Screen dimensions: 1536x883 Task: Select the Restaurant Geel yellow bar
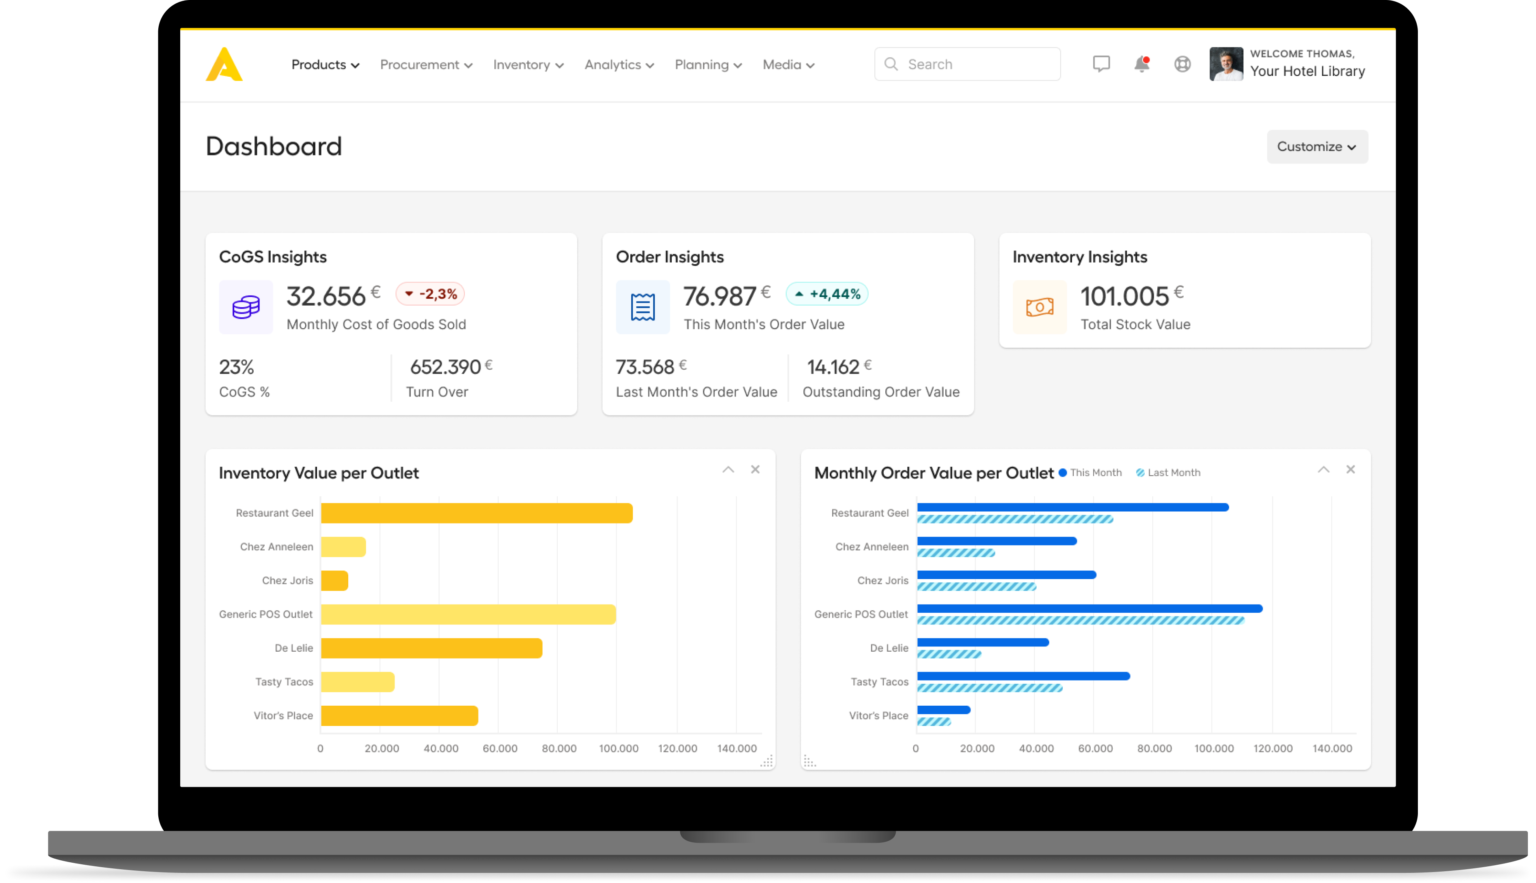coord(476,512)
